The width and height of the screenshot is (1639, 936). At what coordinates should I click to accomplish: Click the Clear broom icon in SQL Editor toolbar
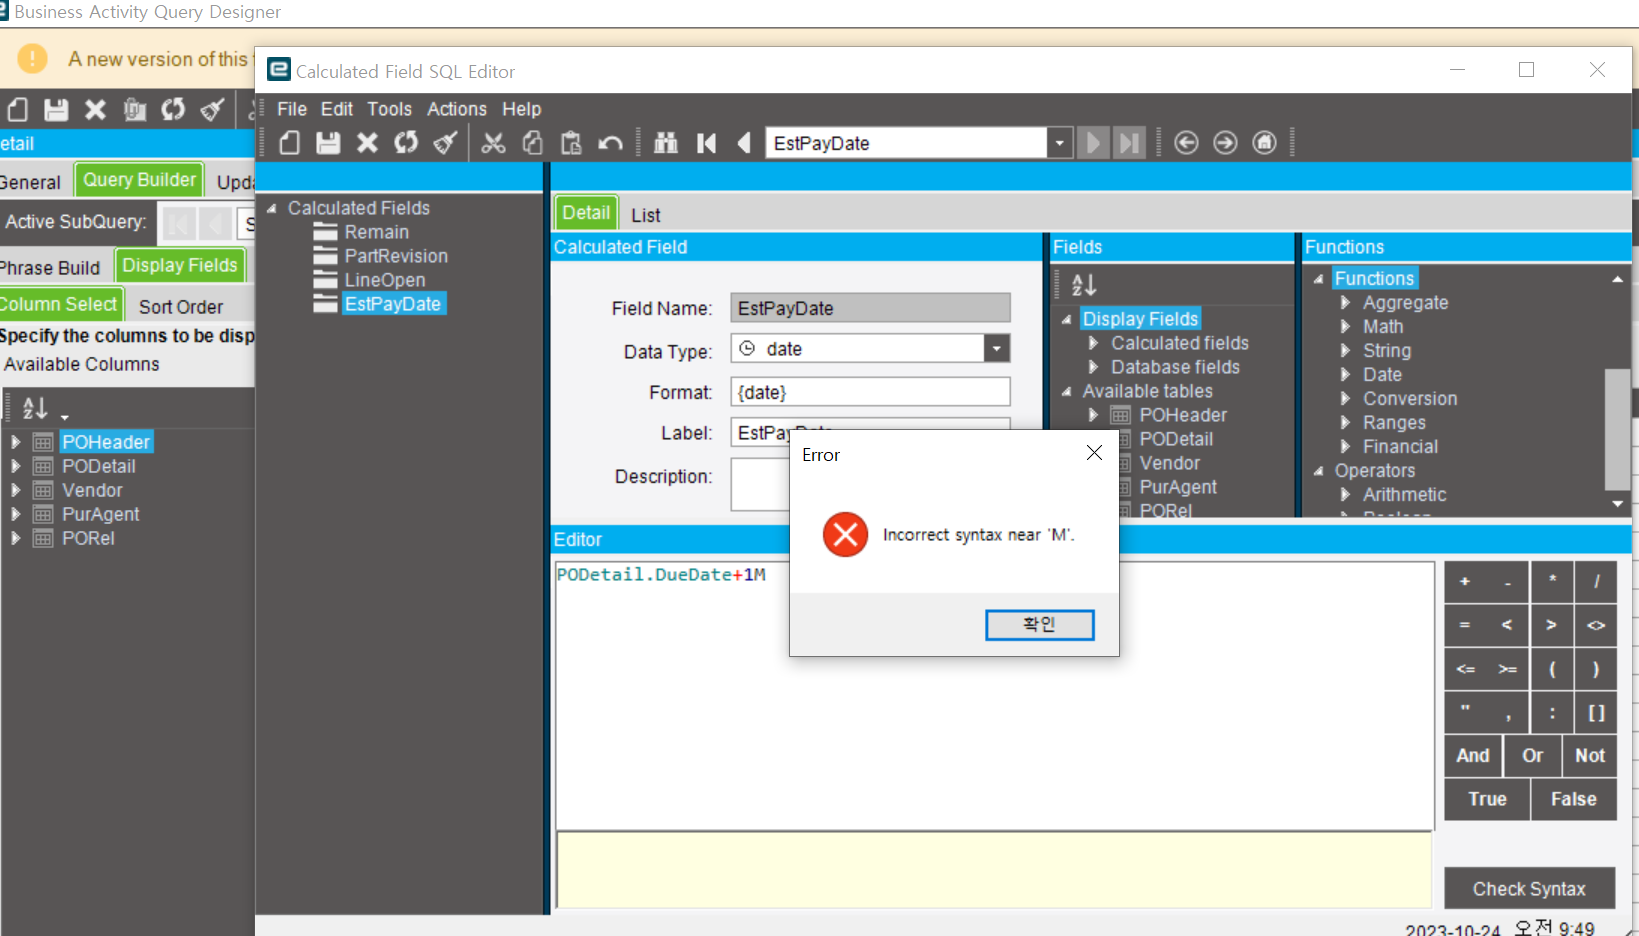pos(445,143)
